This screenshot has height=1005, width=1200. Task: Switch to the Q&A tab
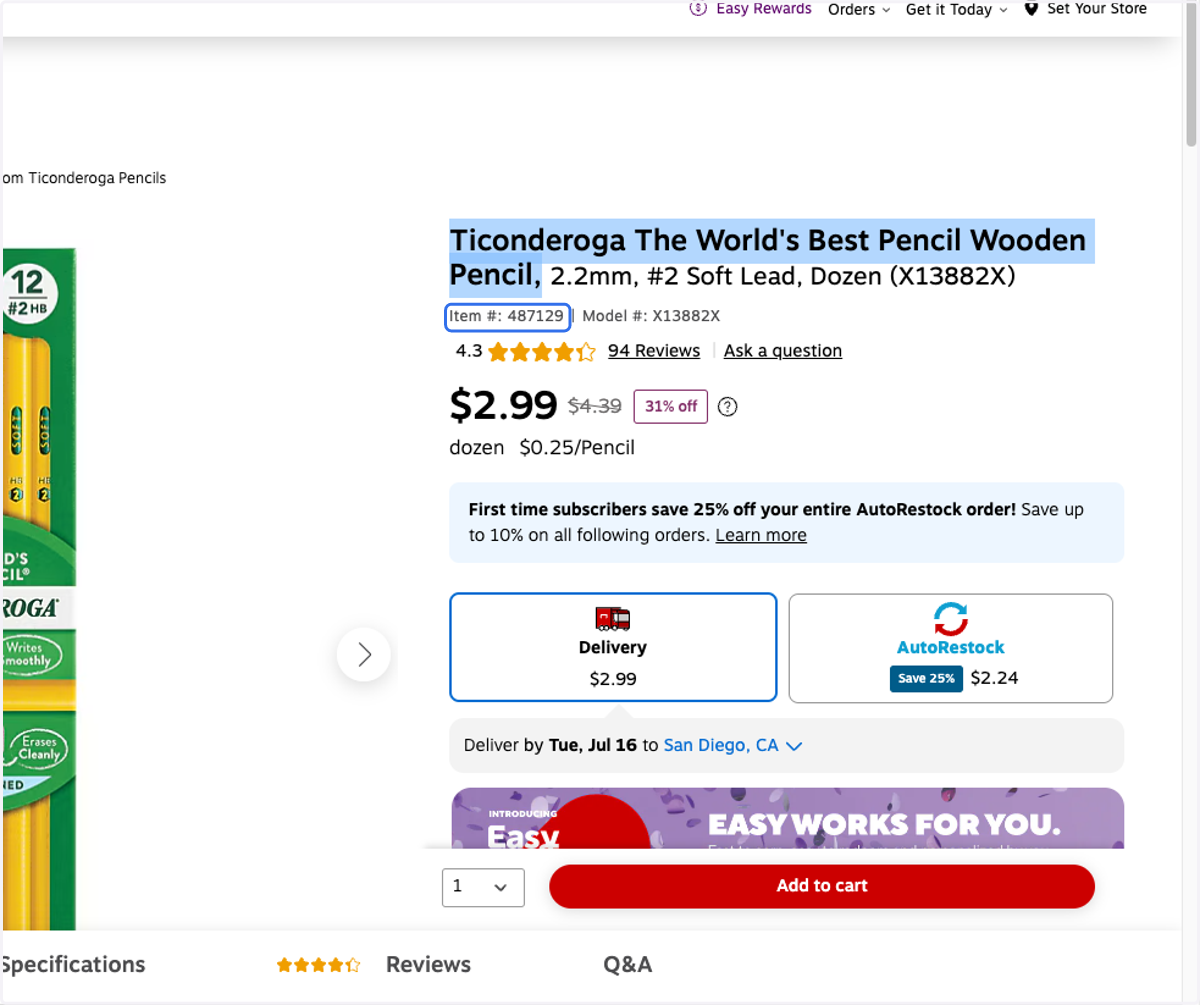pyautogui.click(x=628, y=965)
